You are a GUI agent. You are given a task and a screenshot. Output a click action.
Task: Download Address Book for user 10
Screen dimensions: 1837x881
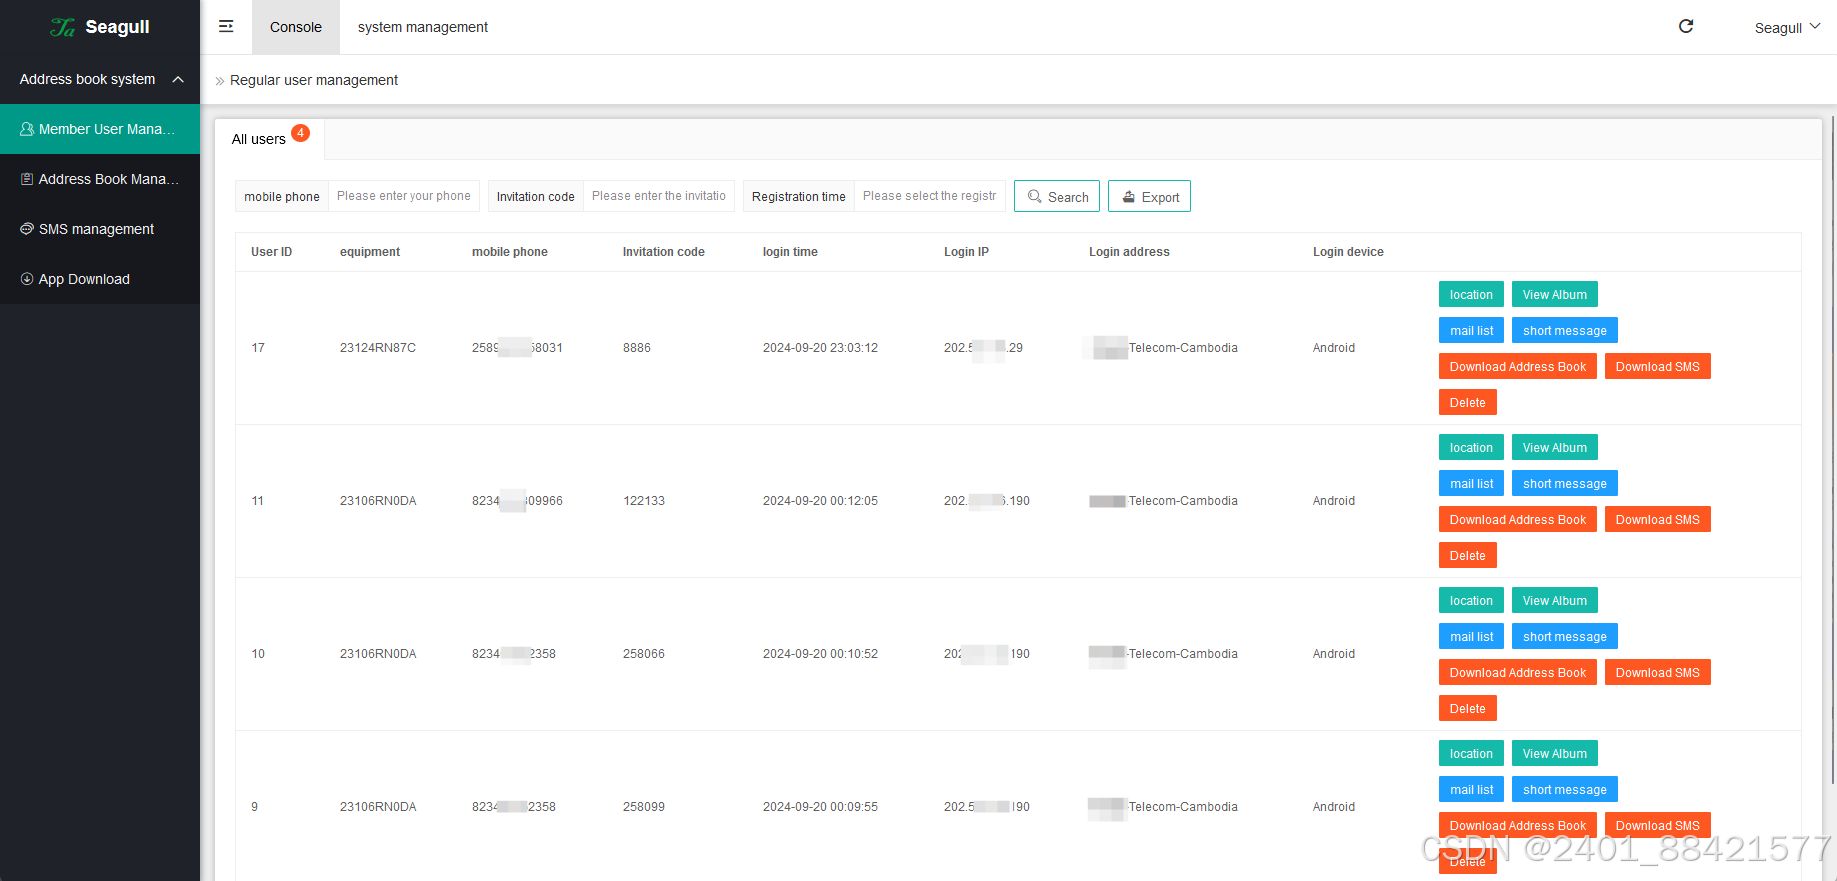[x=1517, y=673]
